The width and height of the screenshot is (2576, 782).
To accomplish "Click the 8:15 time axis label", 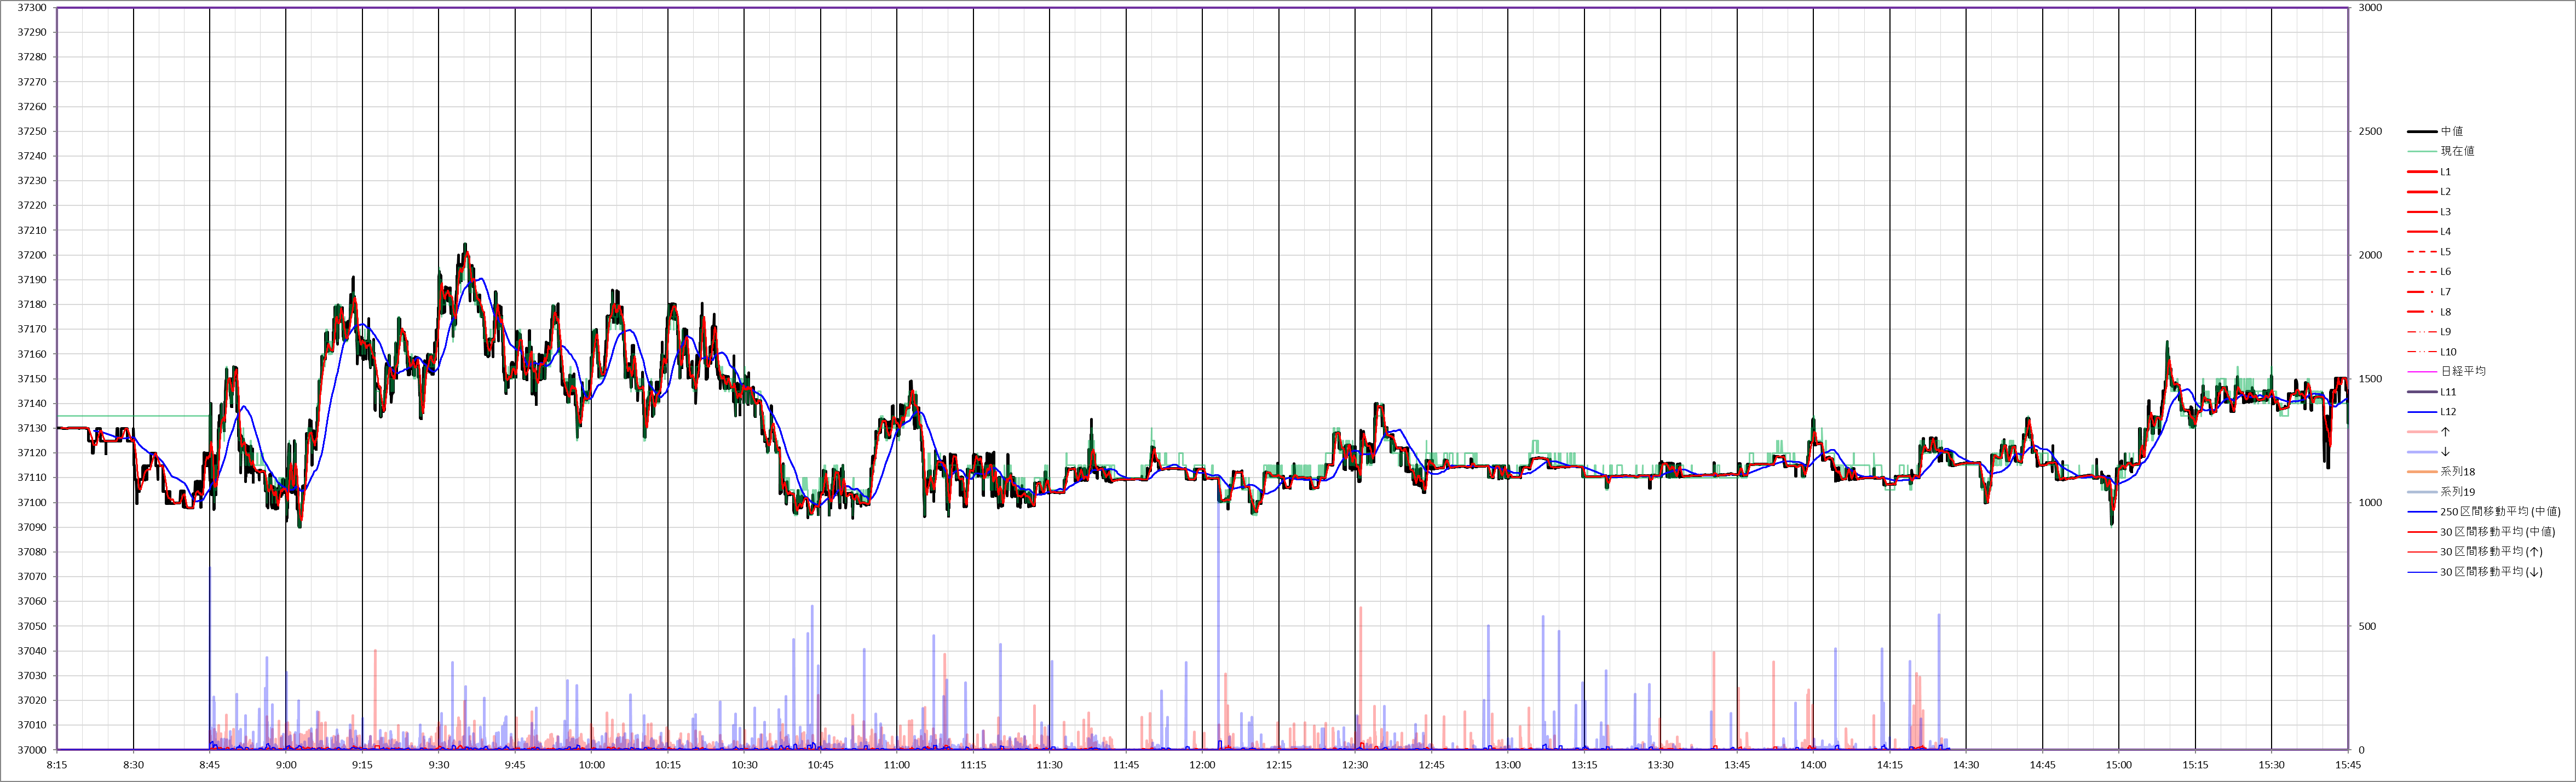I will tap(57, 765).
